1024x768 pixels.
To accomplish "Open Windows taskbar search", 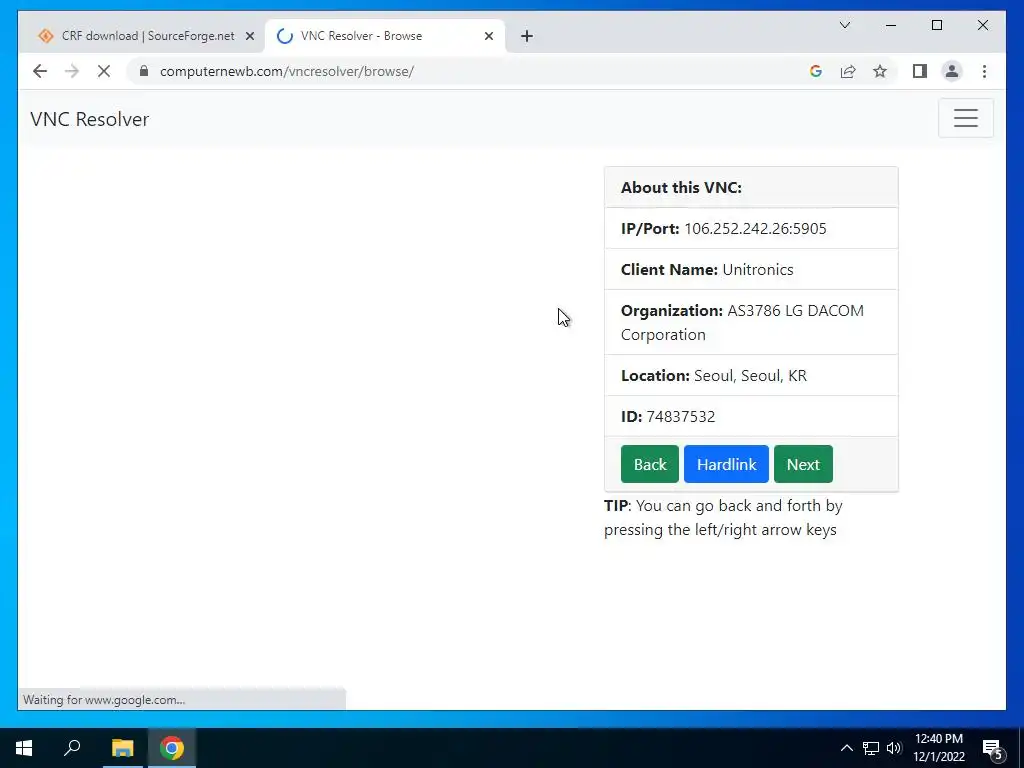I will pyautogui.click(x=72, y=748).
